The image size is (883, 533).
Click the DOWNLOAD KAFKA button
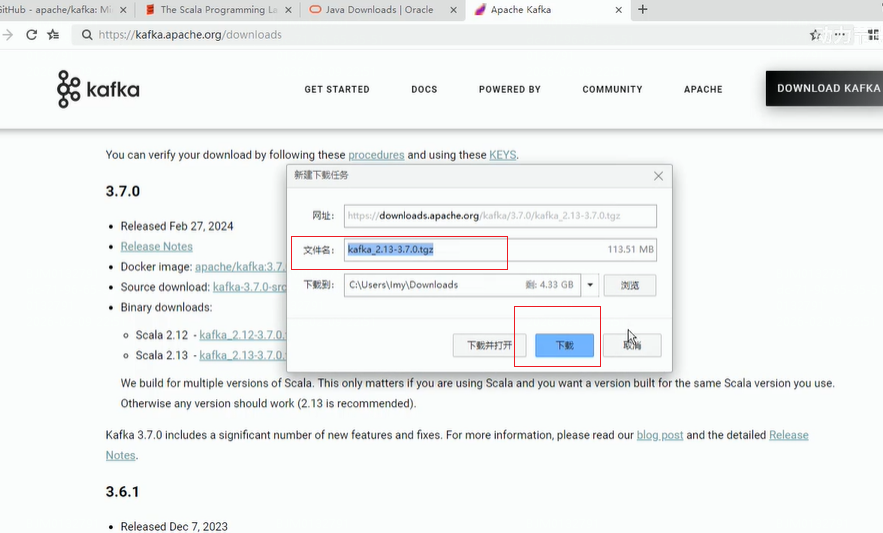pos(824,88)
